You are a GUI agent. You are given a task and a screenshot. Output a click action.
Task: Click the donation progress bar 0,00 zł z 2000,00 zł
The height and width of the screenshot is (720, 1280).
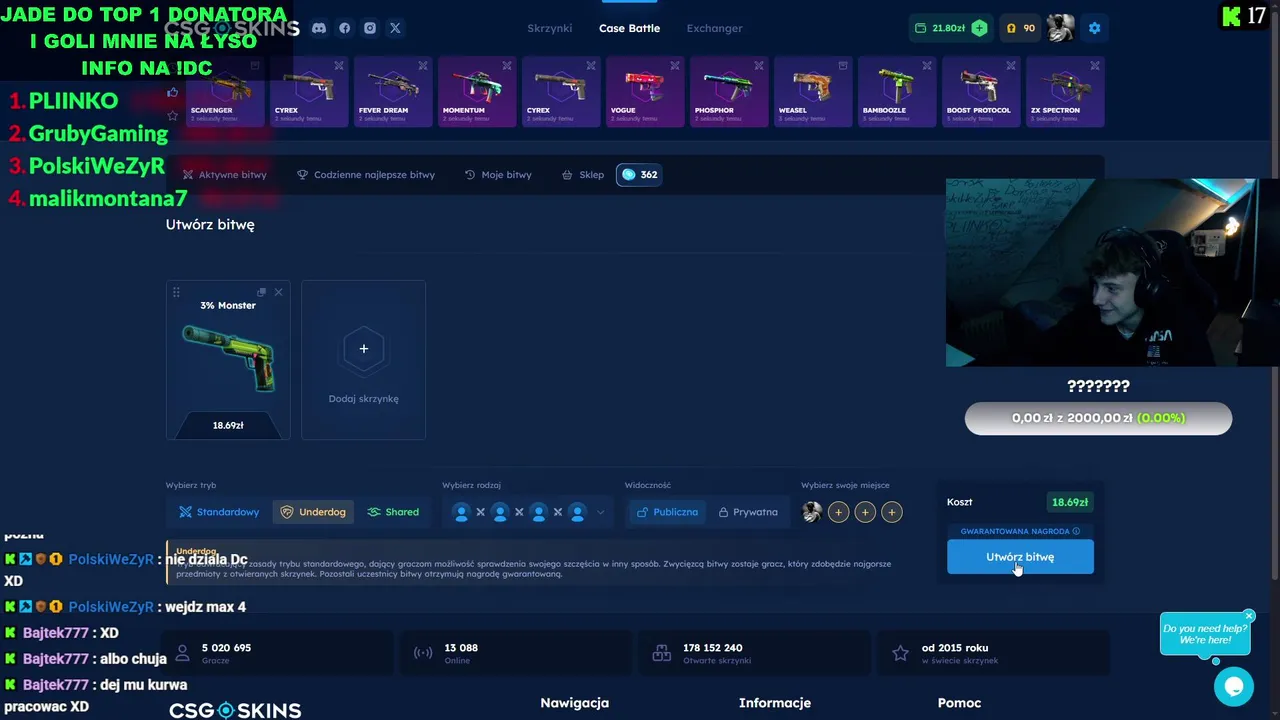[x=1098, y=418]
